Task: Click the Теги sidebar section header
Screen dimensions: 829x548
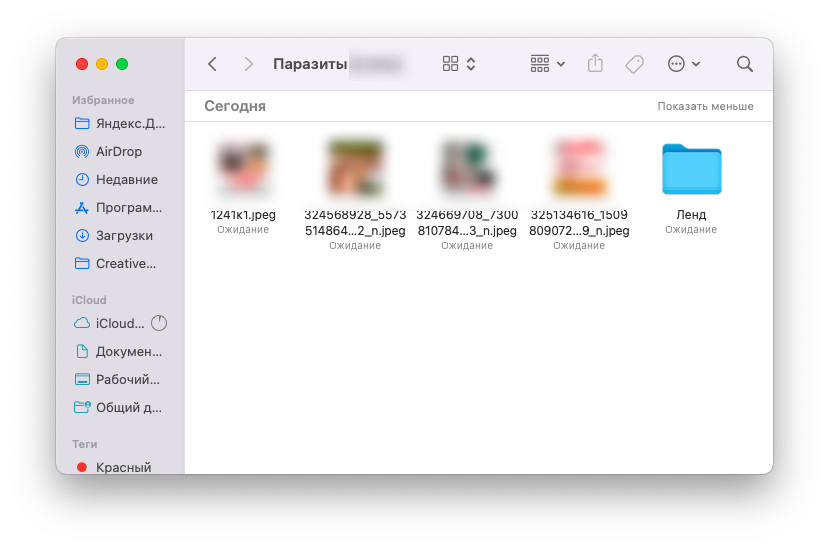Action: (85, 444)
